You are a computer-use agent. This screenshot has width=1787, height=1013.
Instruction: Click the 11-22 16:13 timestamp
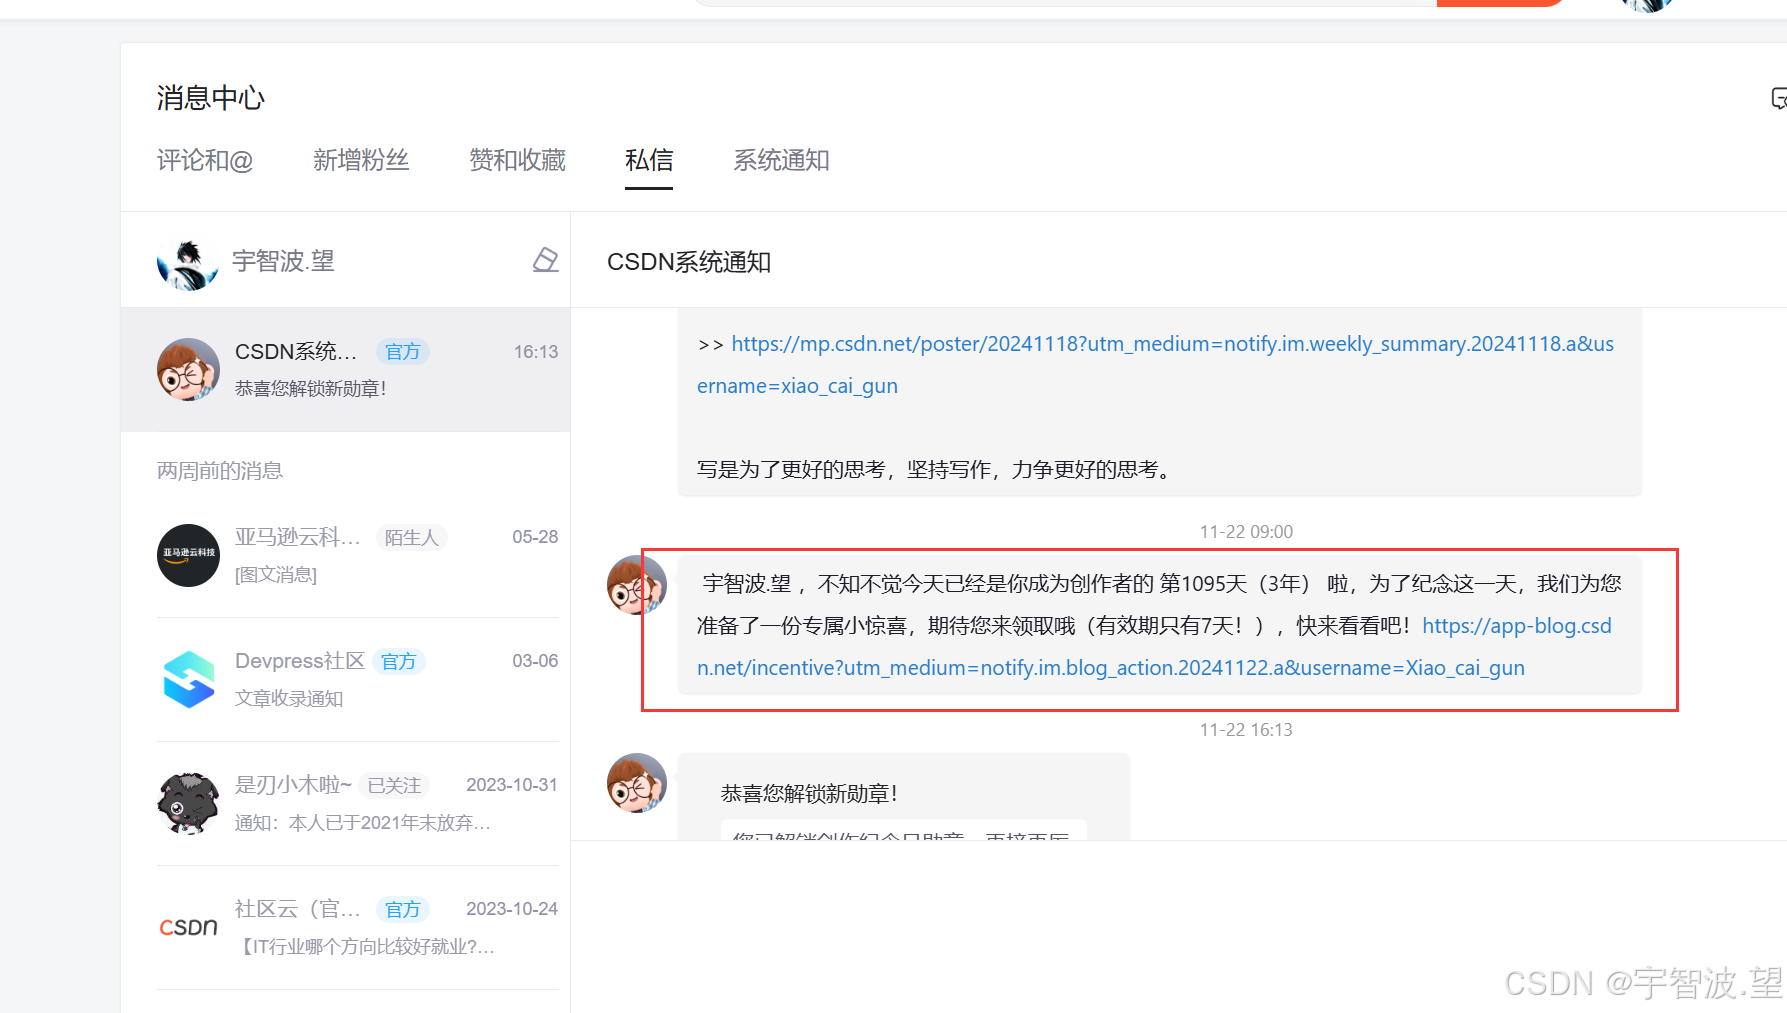pyautogui.click(x=1246, y=730)
